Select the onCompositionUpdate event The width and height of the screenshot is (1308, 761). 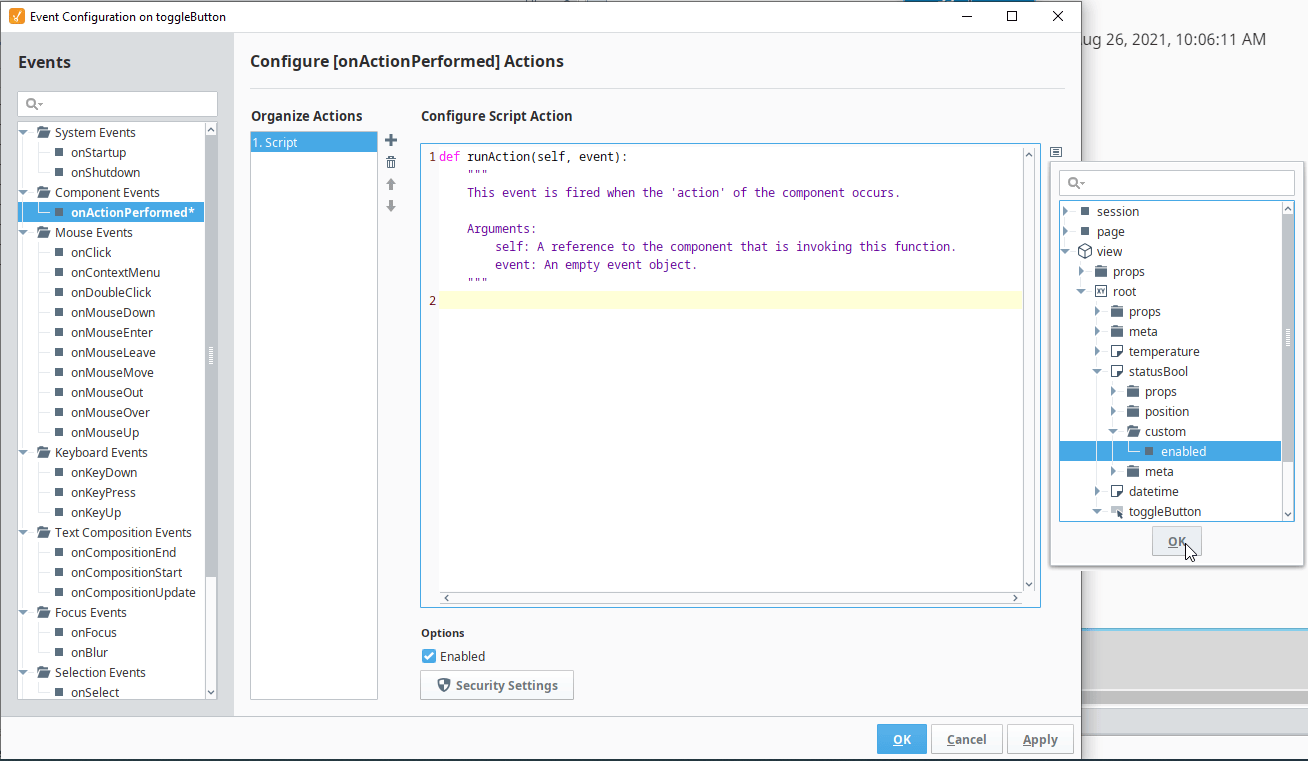point(133,592)
